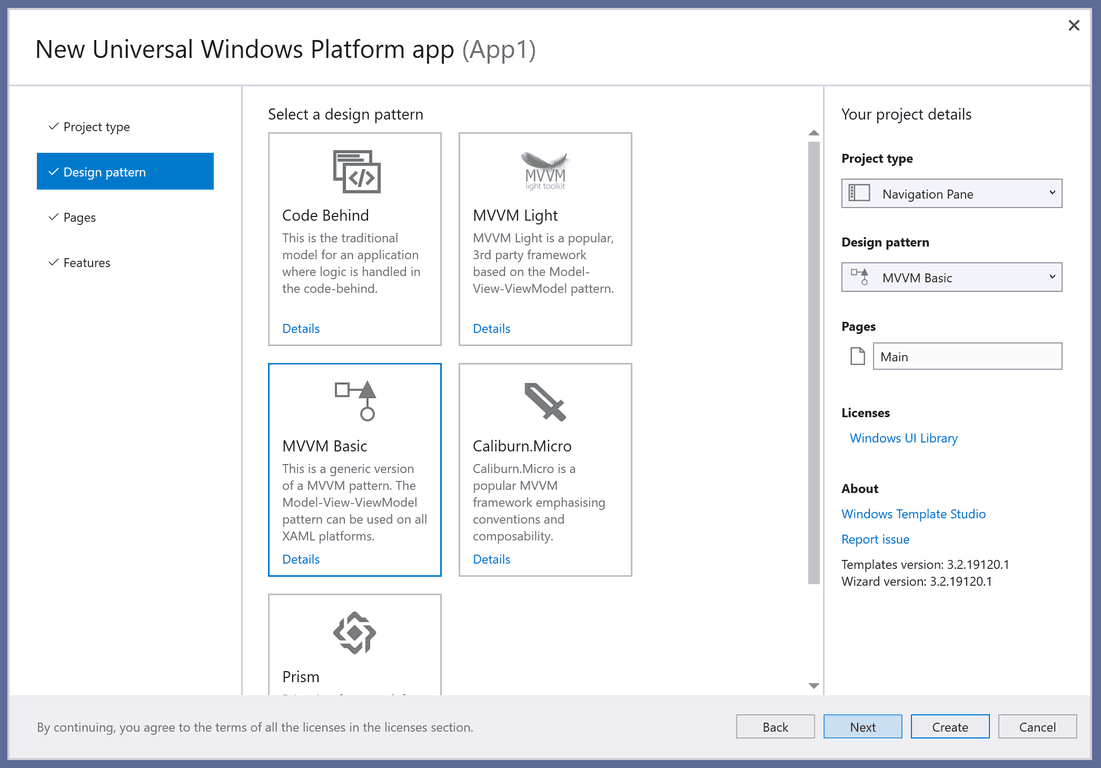The width and height of the screenshot is (1101, 768).
Task: View Details for MVVM Basic
Action: click(301, 560)
